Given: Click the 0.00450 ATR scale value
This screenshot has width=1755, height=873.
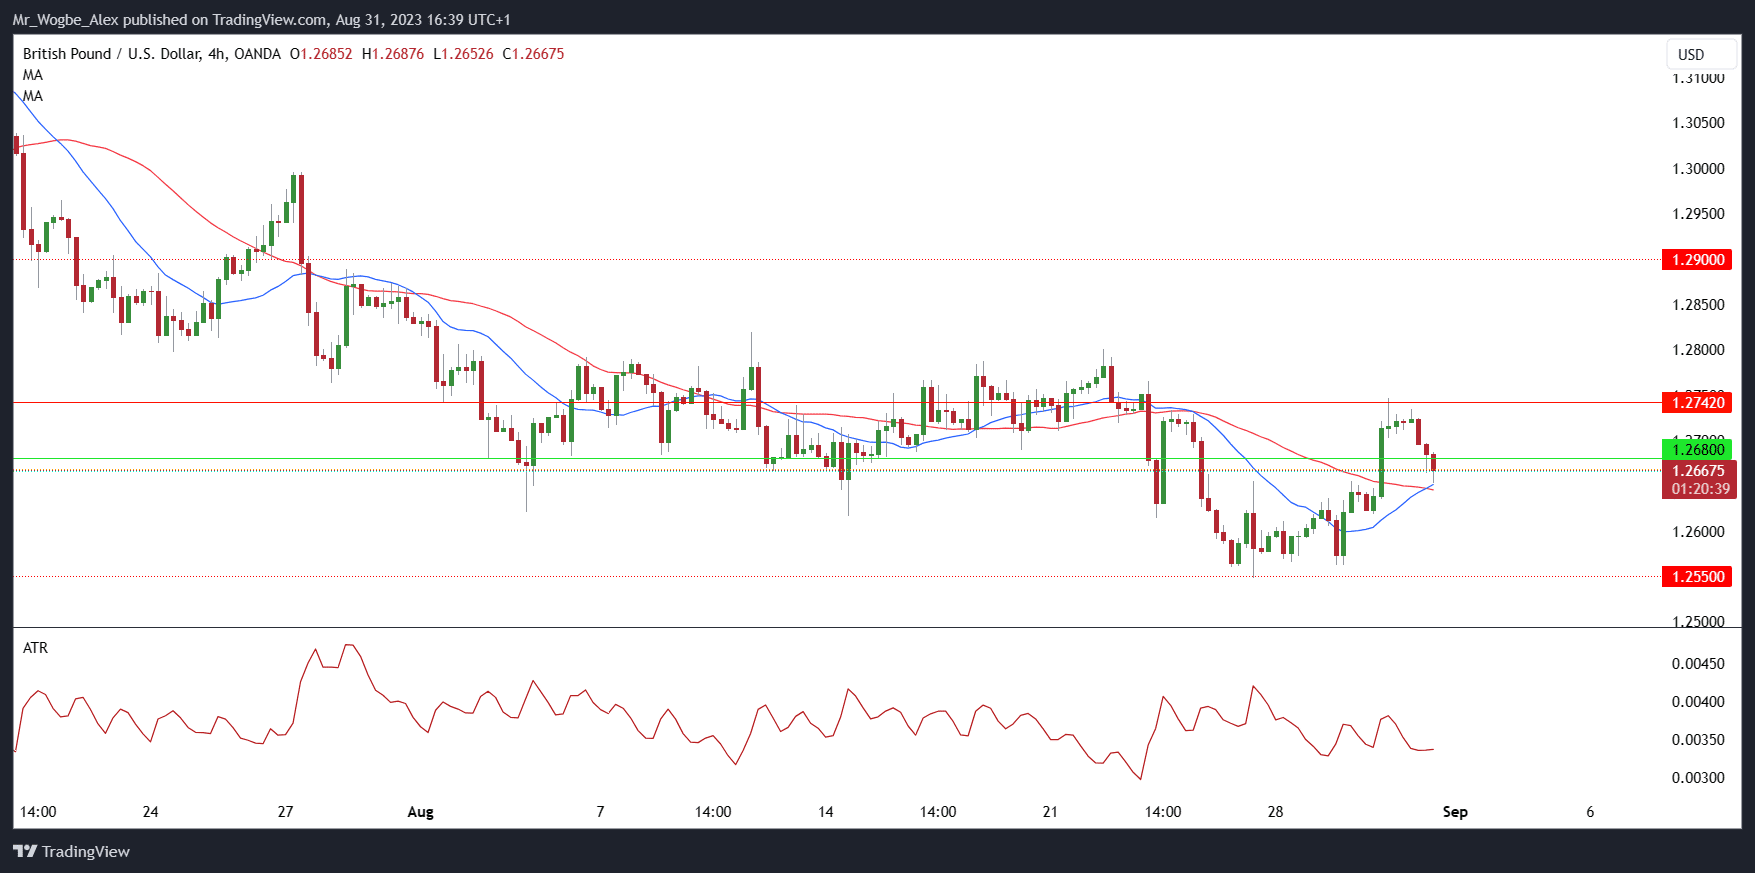Looking at the screenshot, I should (1698, 664).
